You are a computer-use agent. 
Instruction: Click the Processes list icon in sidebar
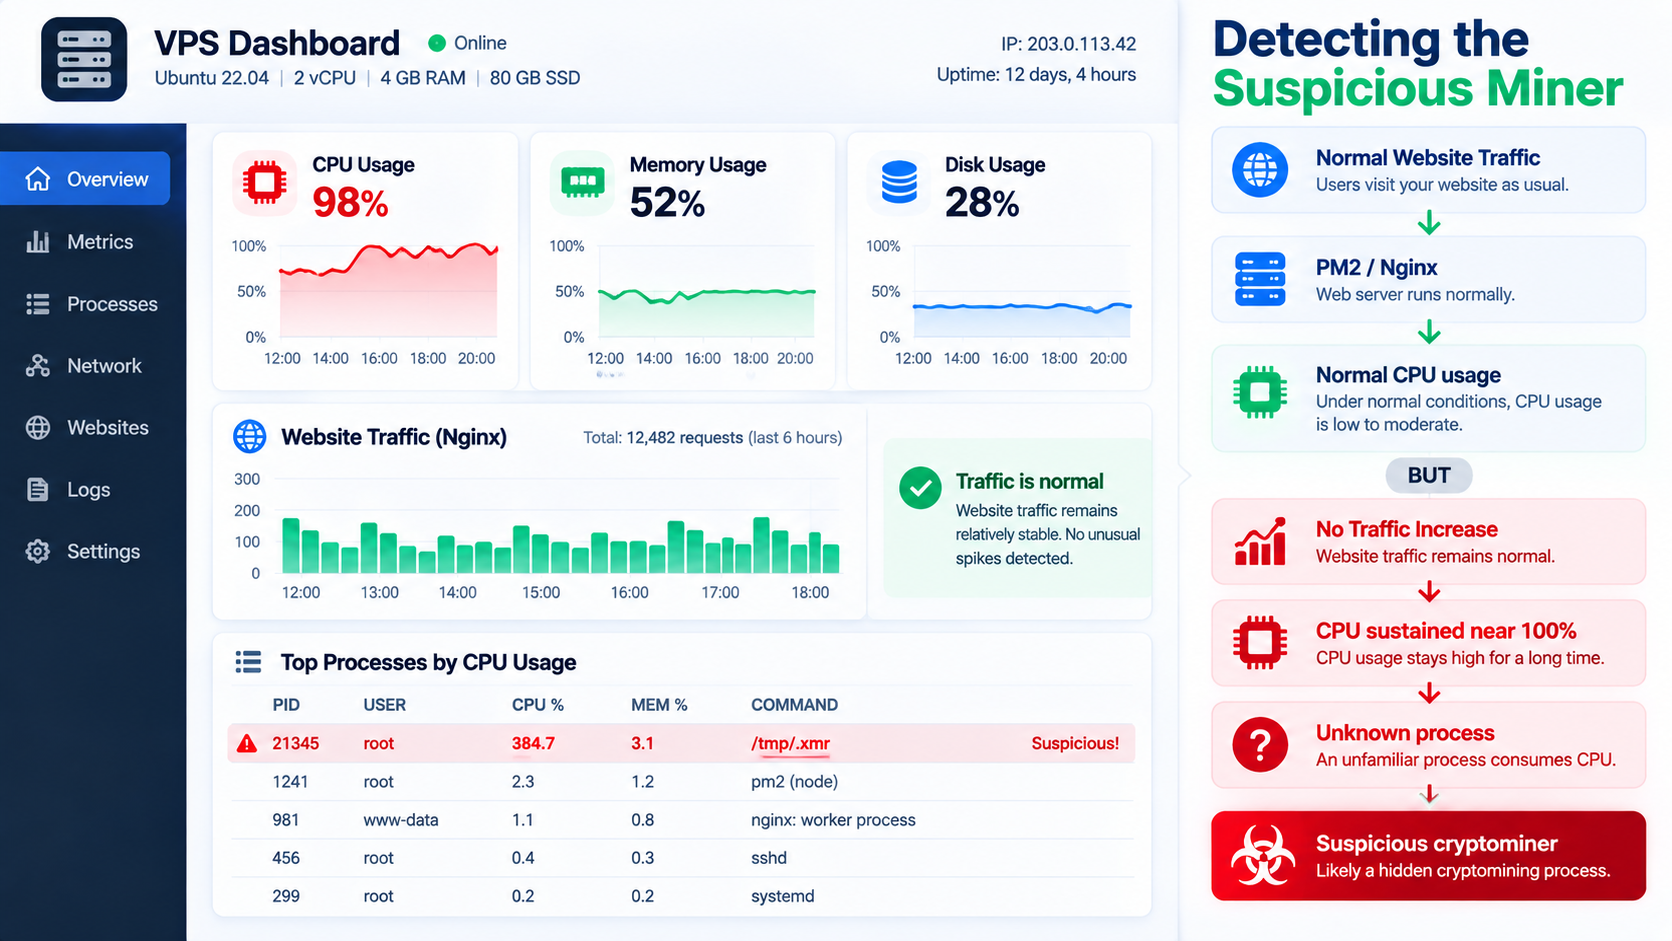38,304
